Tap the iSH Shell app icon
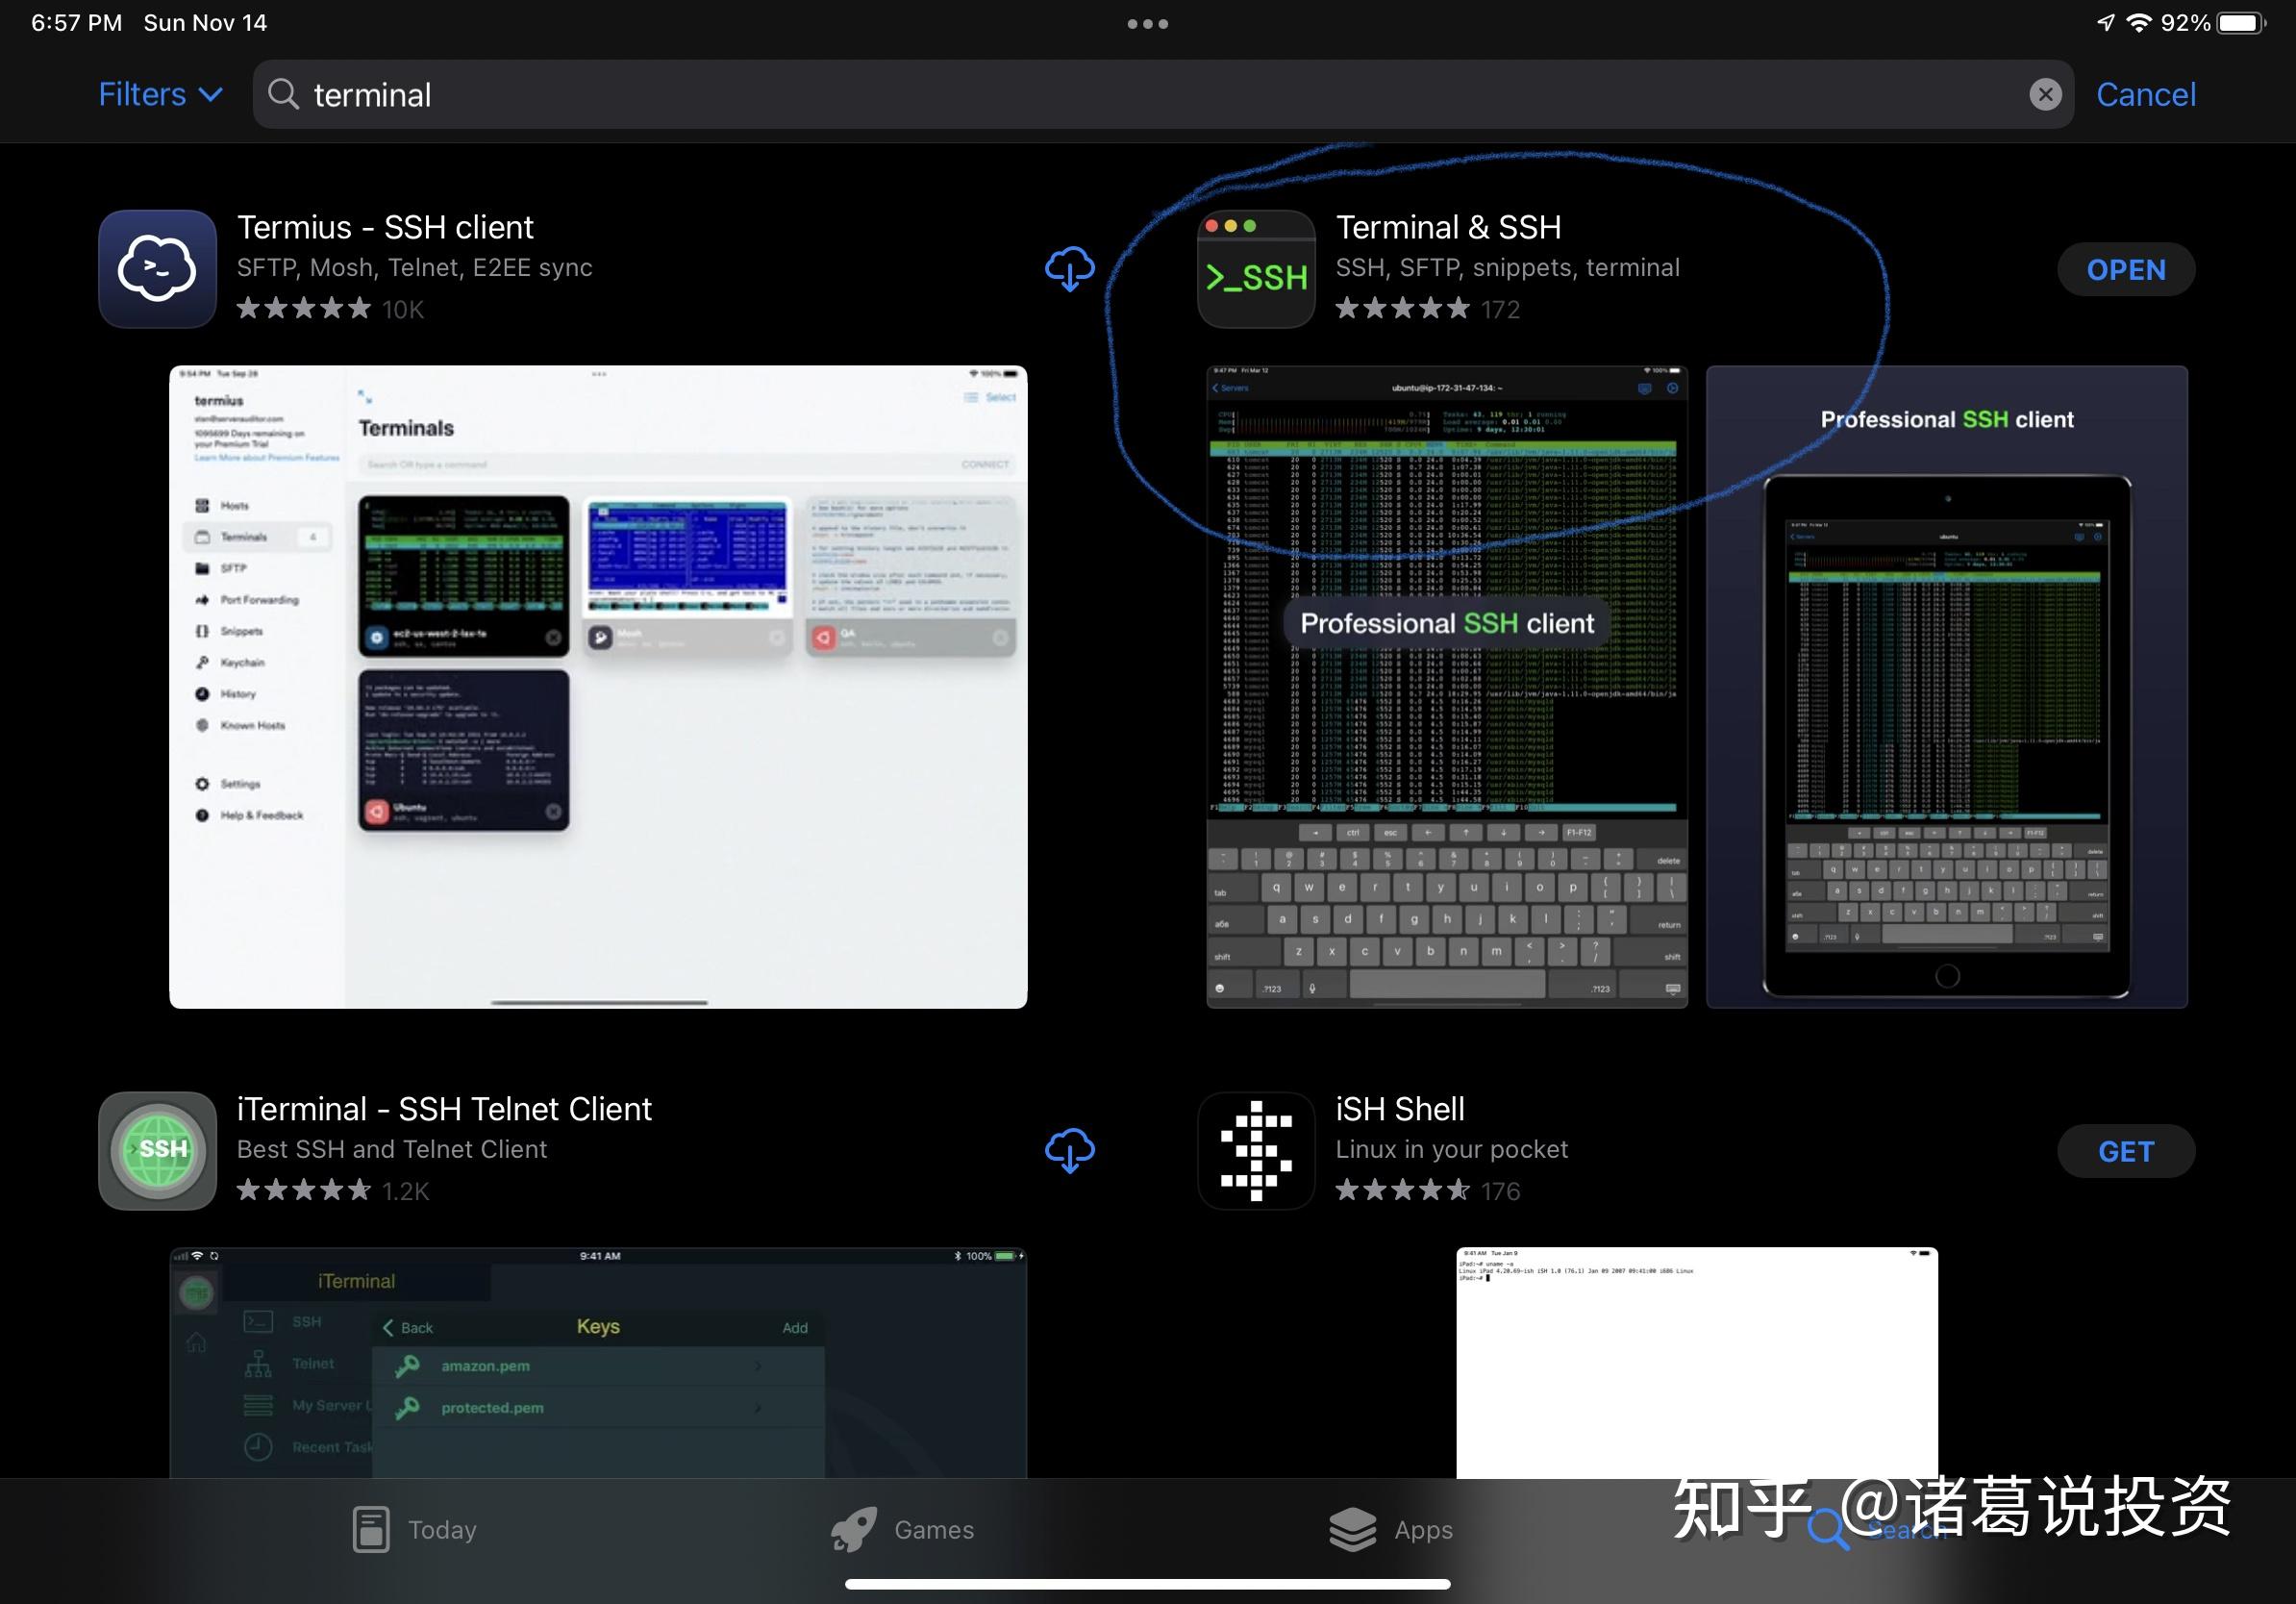This screenshot has height=1604, width=2296. pos(1256,1150)
